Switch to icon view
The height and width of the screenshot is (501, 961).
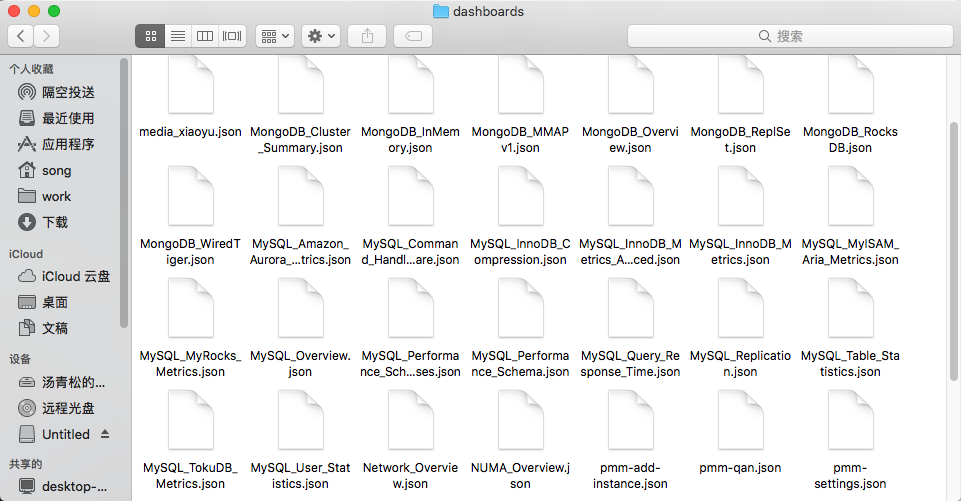tap(151, 36)
